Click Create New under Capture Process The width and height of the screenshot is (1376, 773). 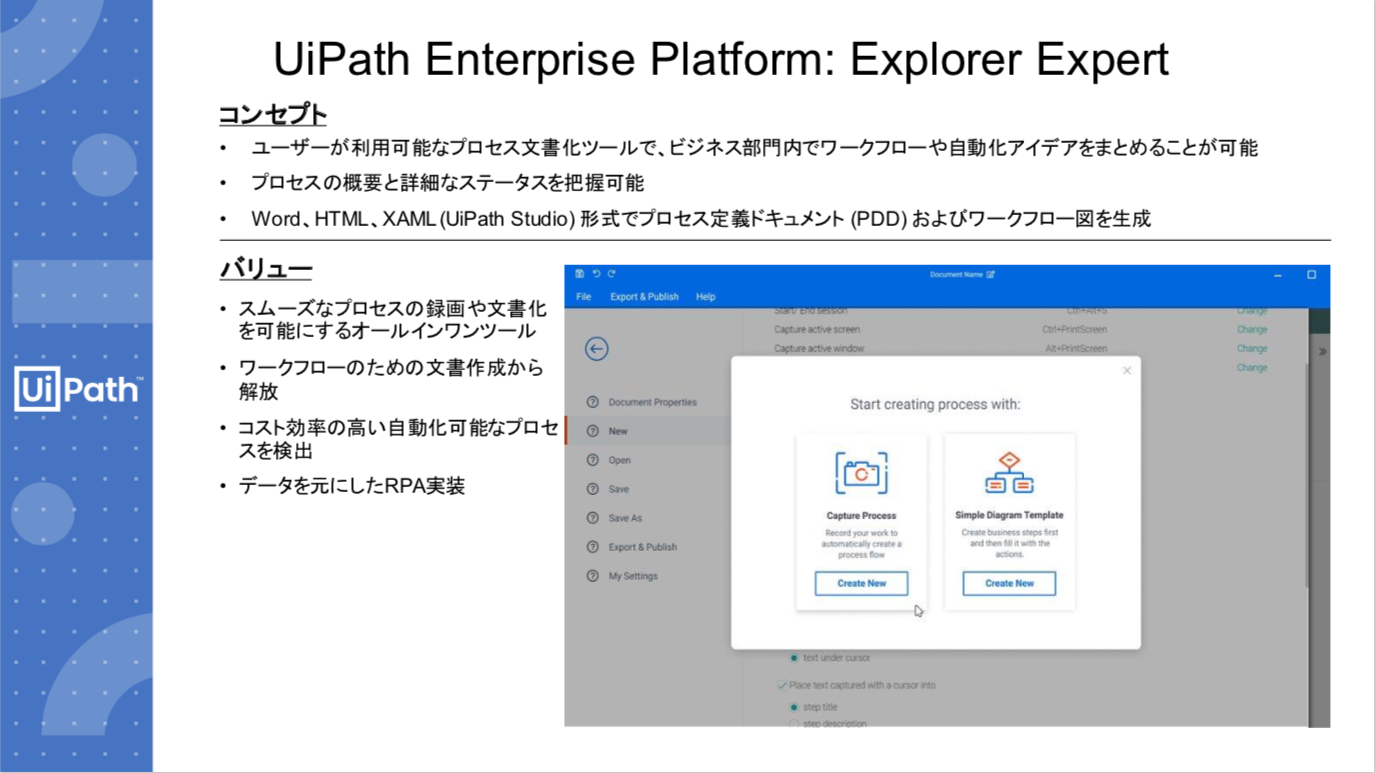pyautogui.click(x=861, y=583)
